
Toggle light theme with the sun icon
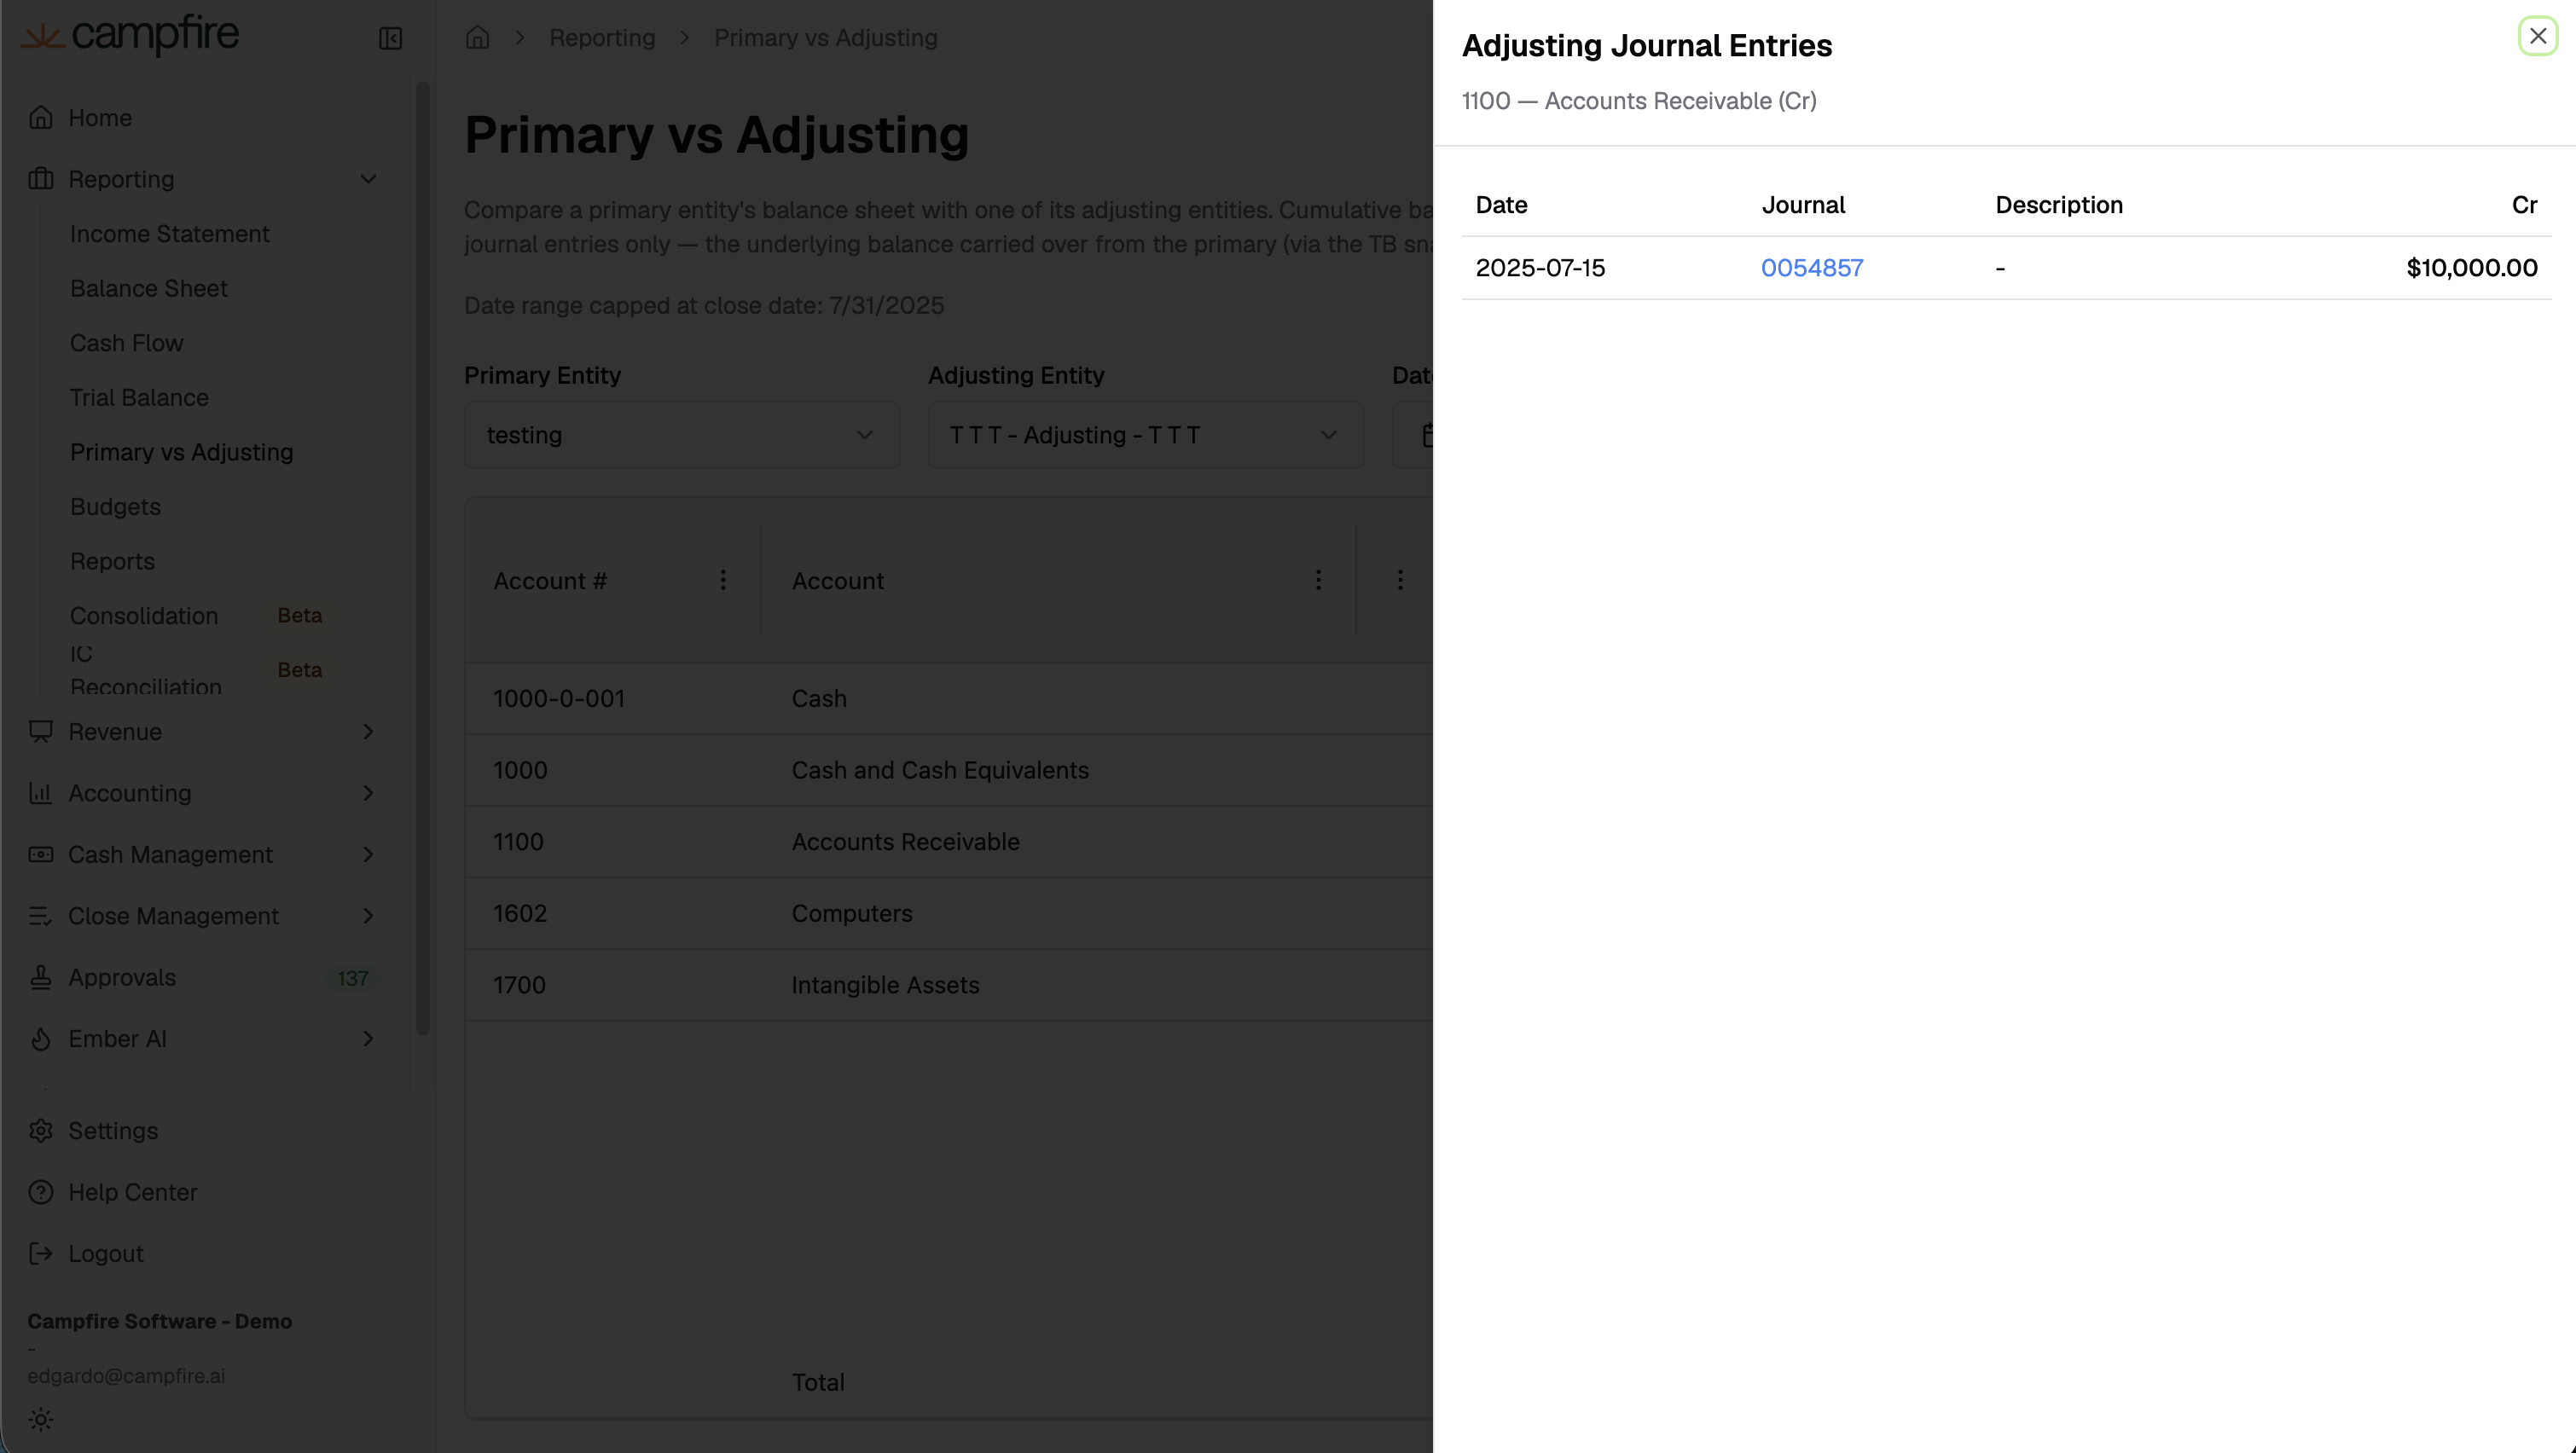[x=41, y=1420]
